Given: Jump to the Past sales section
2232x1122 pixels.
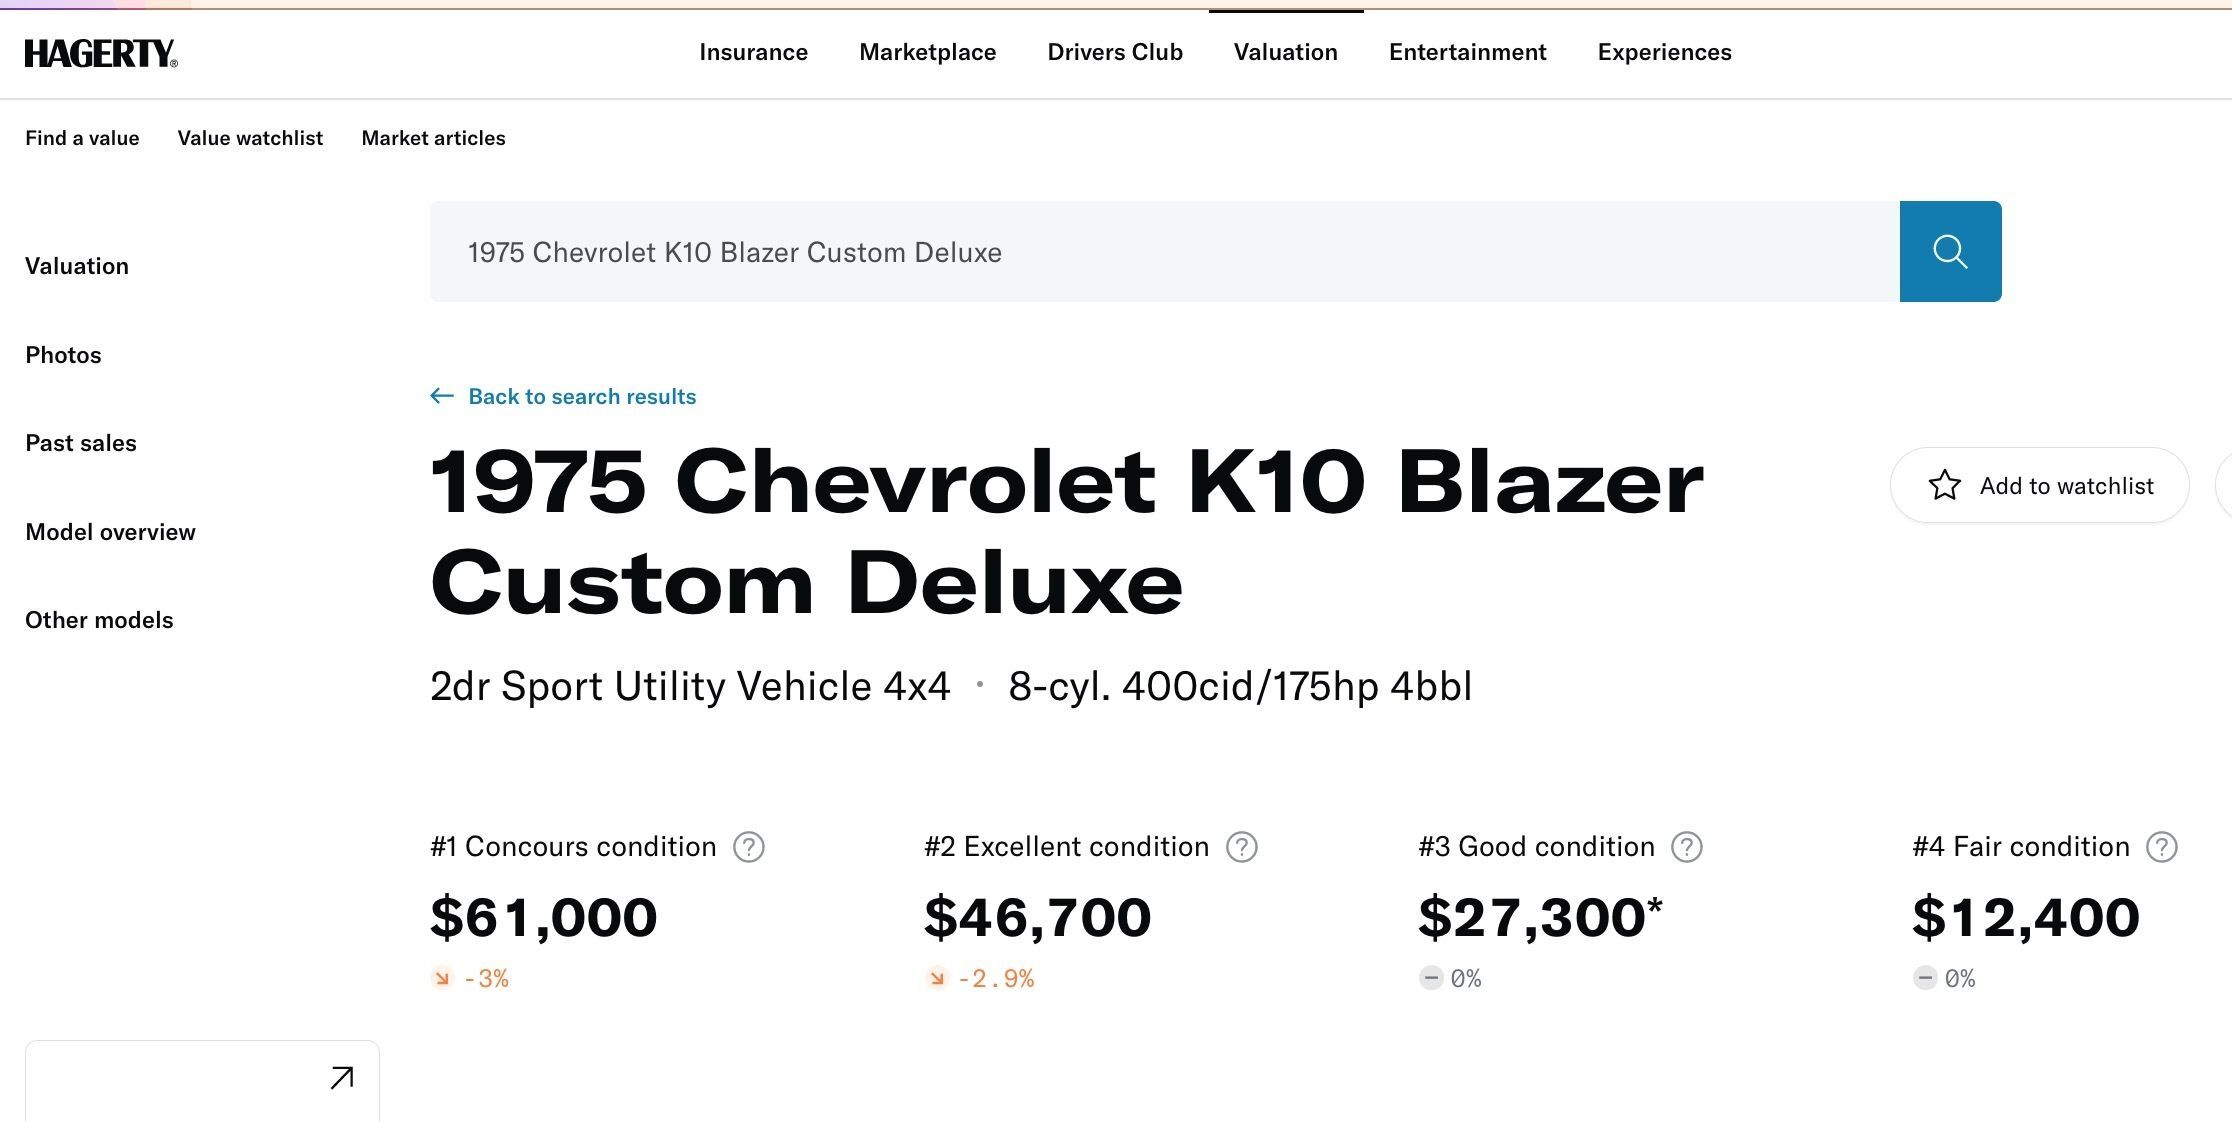Looking at the screenshot, I should (81, 443).
